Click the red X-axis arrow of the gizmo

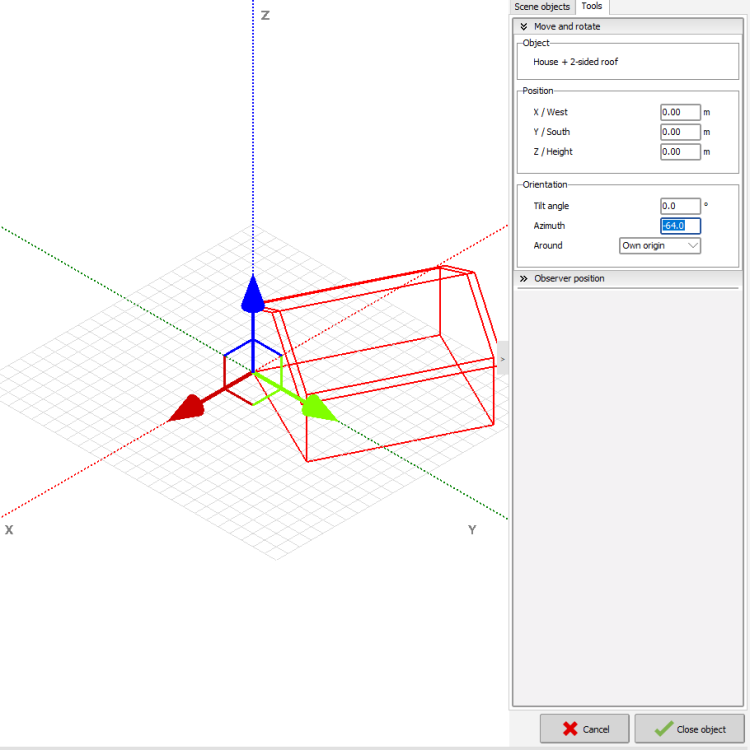[x=186, y=408]
